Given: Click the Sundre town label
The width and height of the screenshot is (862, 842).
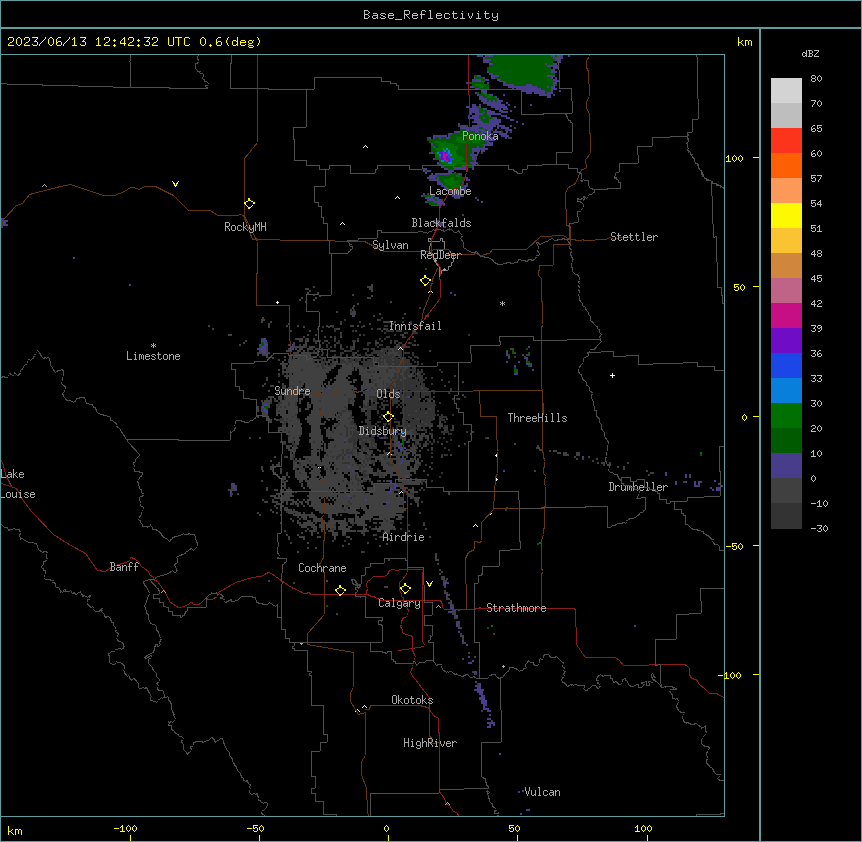Looking at the screenshot, I should [292, 391].
